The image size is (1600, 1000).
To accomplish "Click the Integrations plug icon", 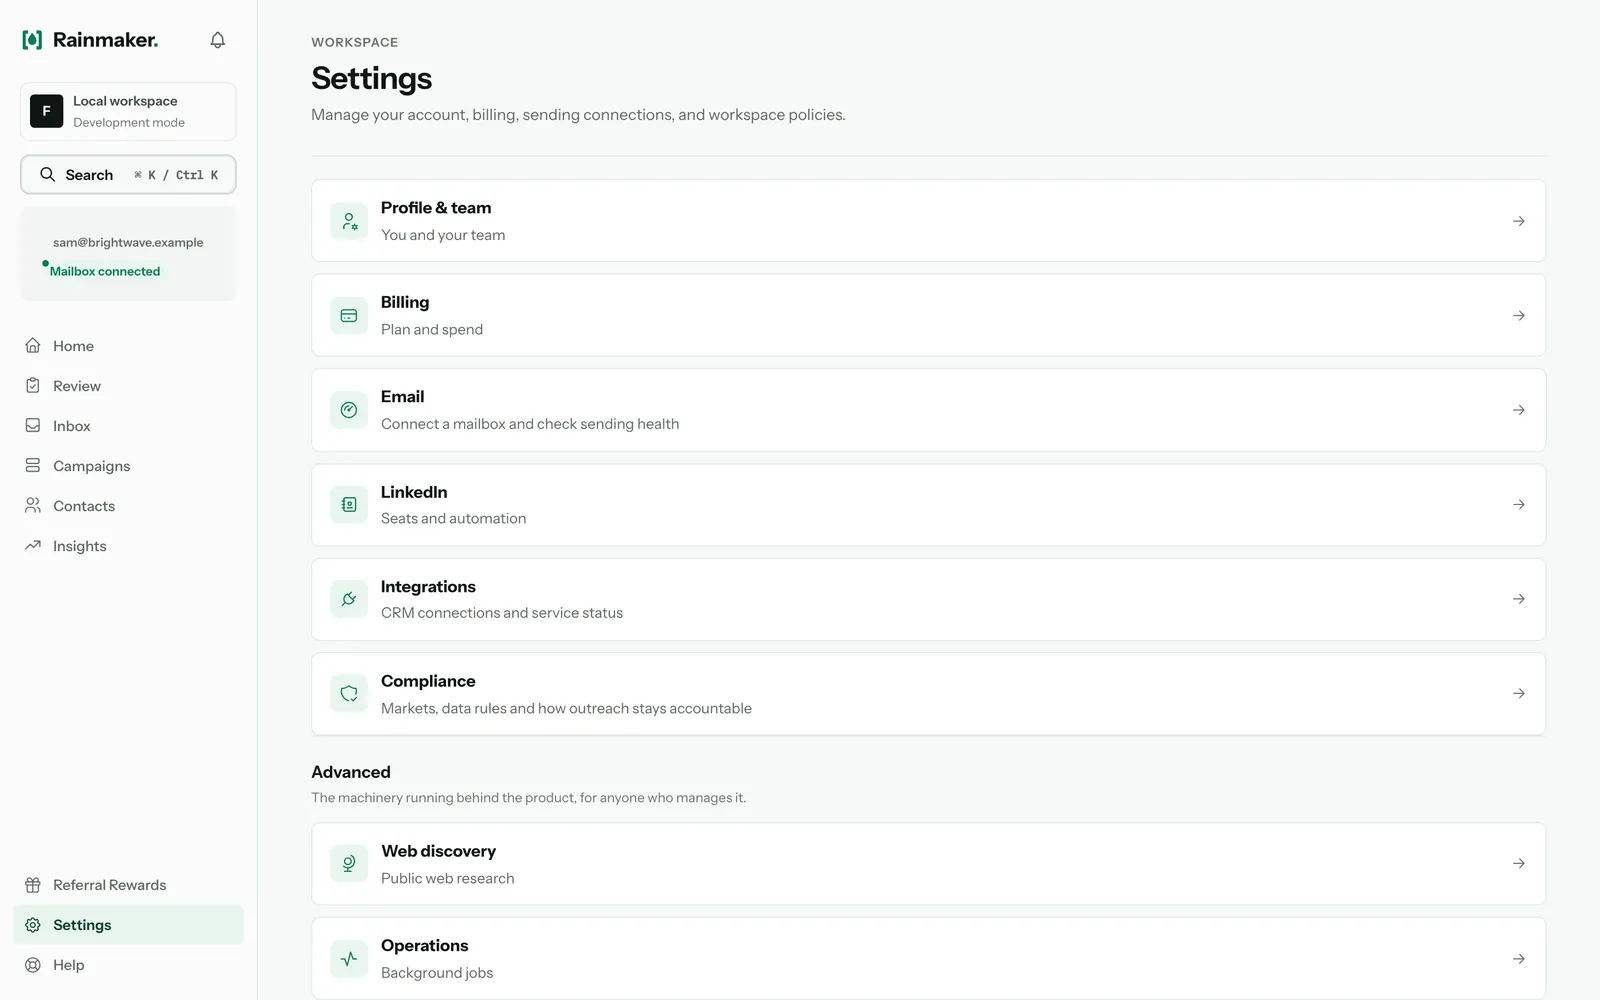I will click(x=349, y=599).
